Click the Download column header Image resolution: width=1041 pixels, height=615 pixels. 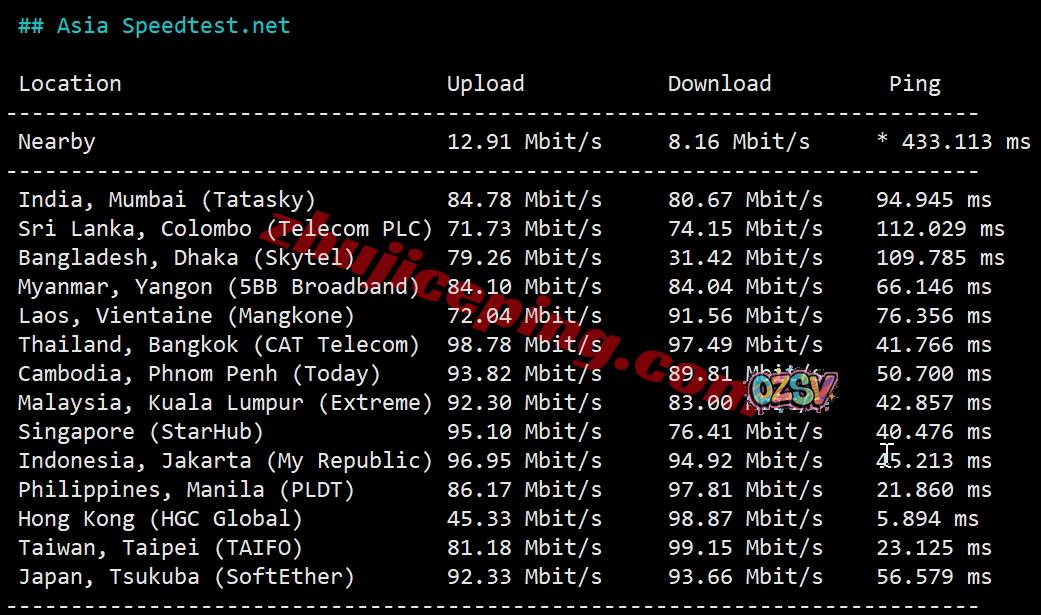(720, 84)
